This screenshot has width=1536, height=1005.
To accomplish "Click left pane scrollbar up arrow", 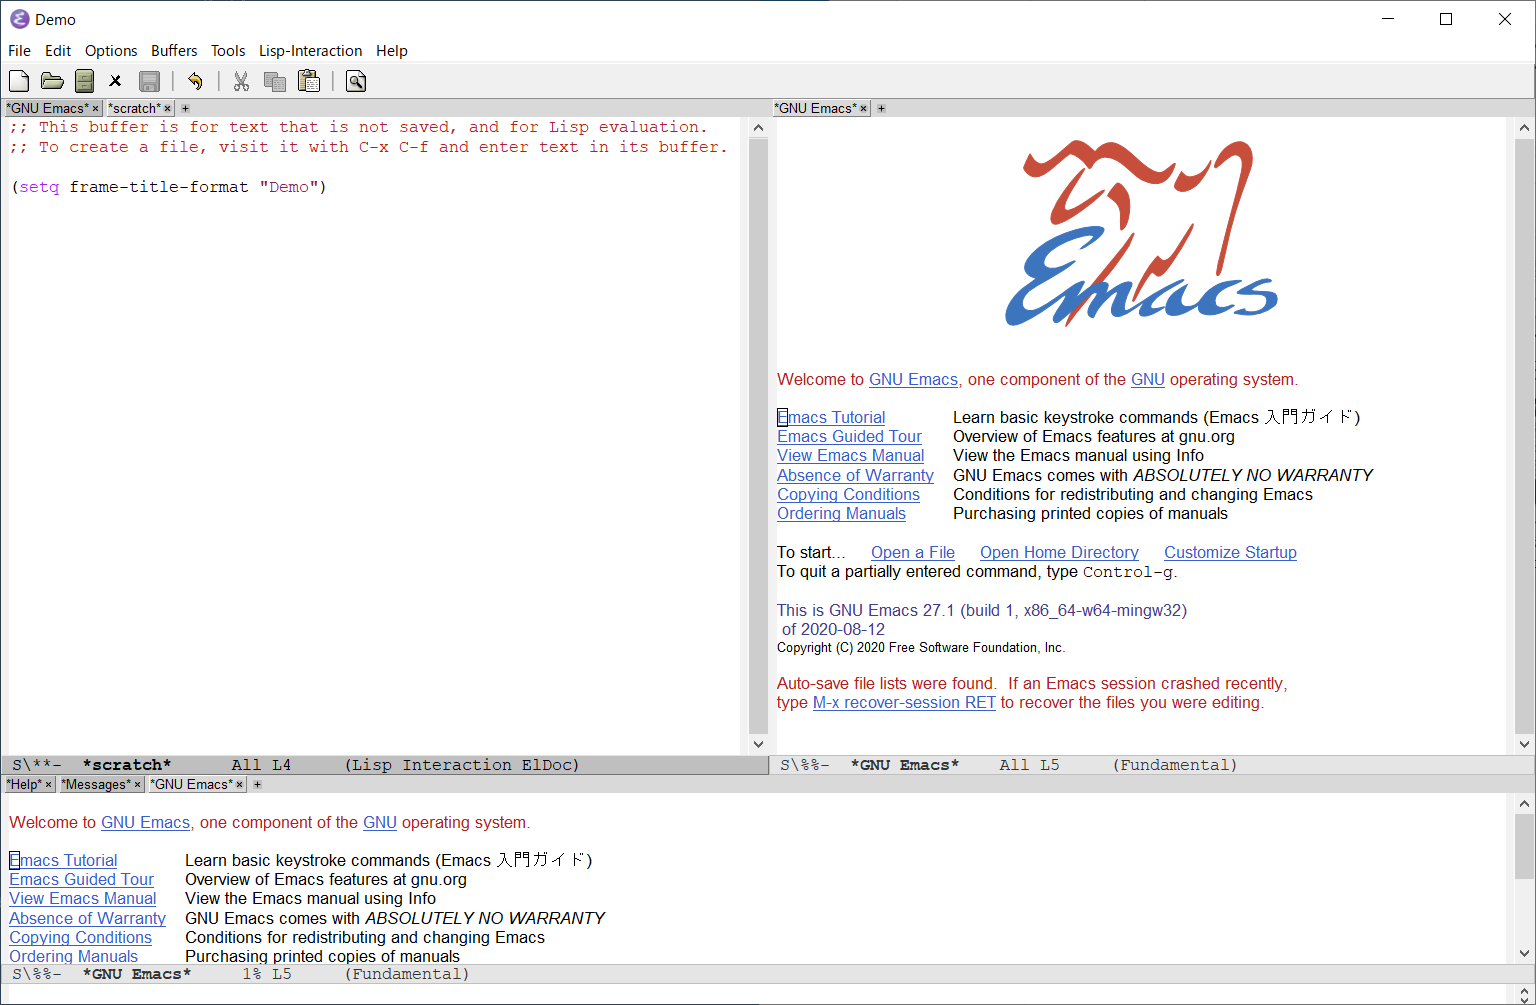I will coord(758,128).
